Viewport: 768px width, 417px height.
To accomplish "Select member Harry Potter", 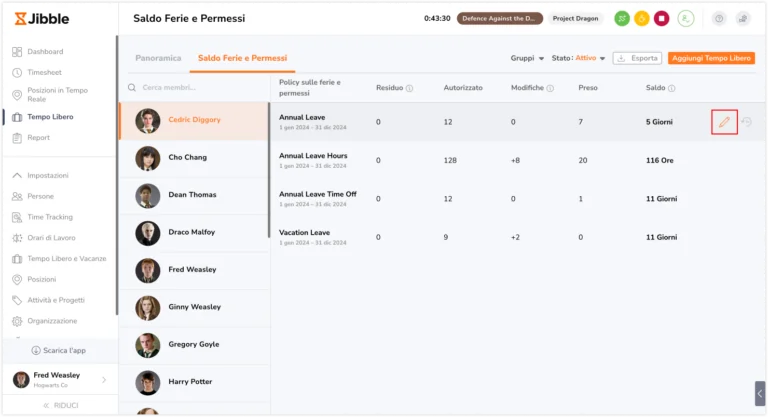I will coord(194,382).
